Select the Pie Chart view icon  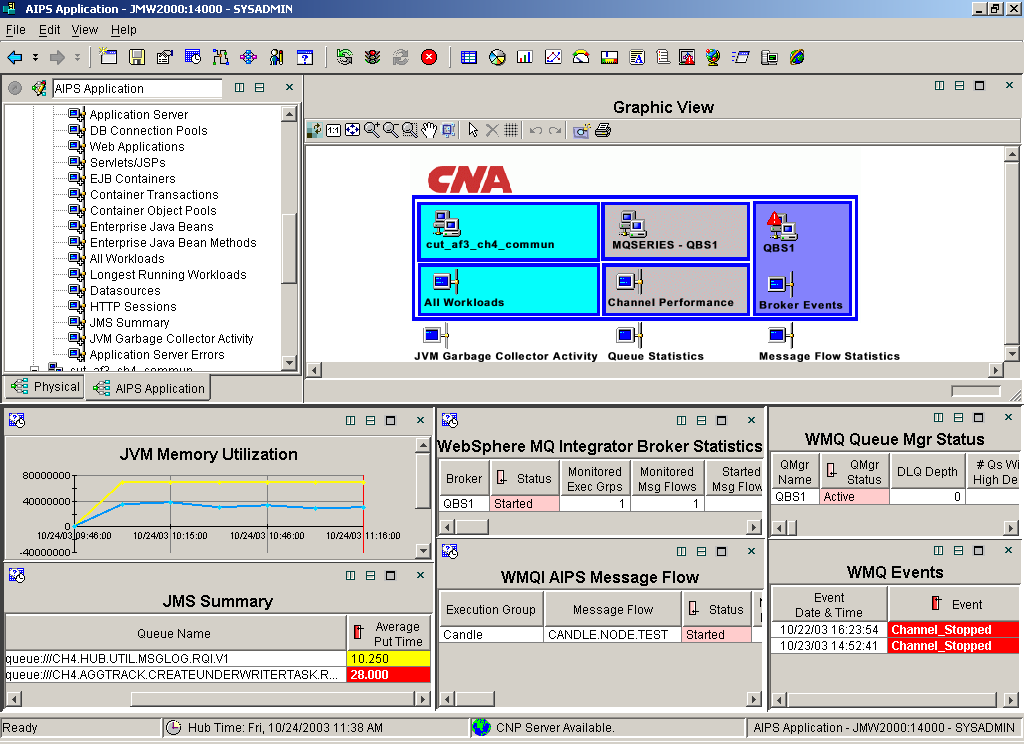tap(497, 57)
